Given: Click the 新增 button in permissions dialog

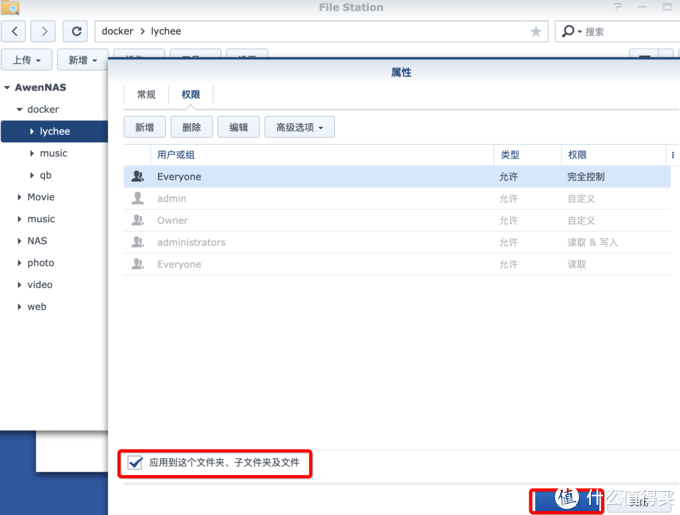Looking at the screenshot, I should click(144, 127).
